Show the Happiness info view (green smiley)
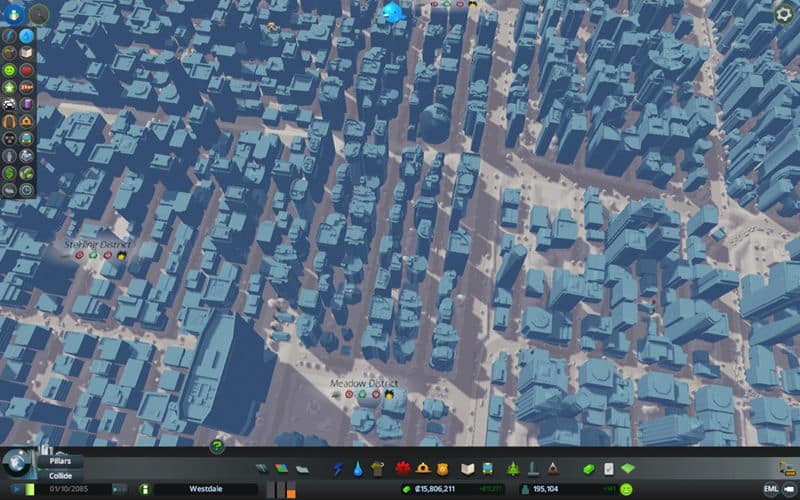This screenshot has height=500, width=800. (10, 71)
